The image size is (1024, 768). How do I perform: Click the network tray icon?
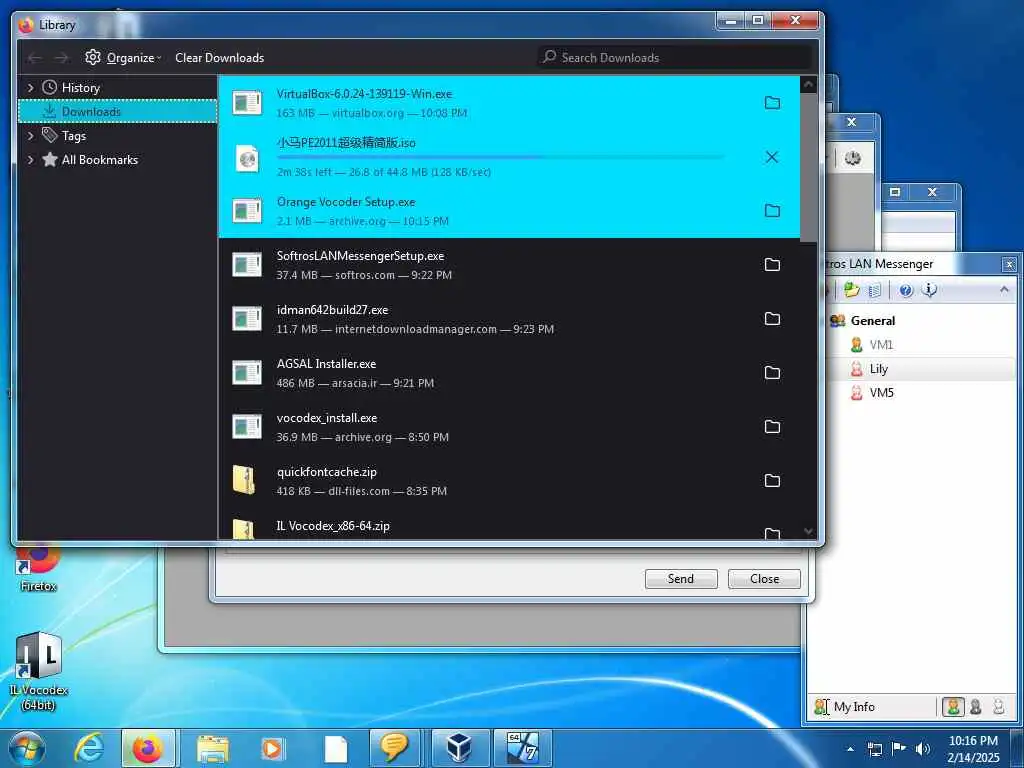(x=875, y=749)
